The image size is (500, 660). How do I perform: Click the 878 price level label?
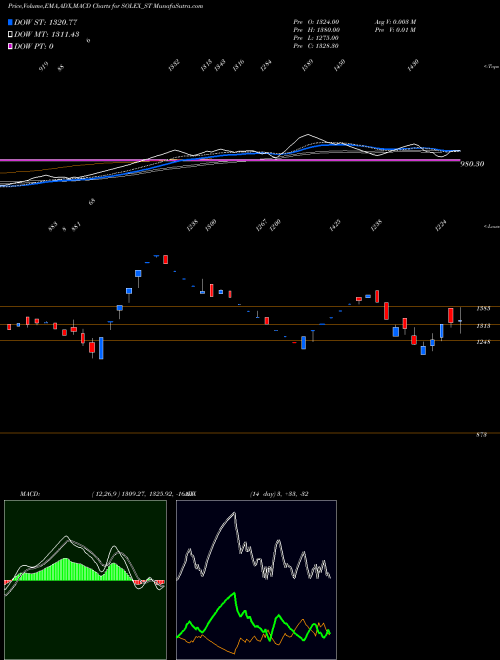tap(481, 435)
